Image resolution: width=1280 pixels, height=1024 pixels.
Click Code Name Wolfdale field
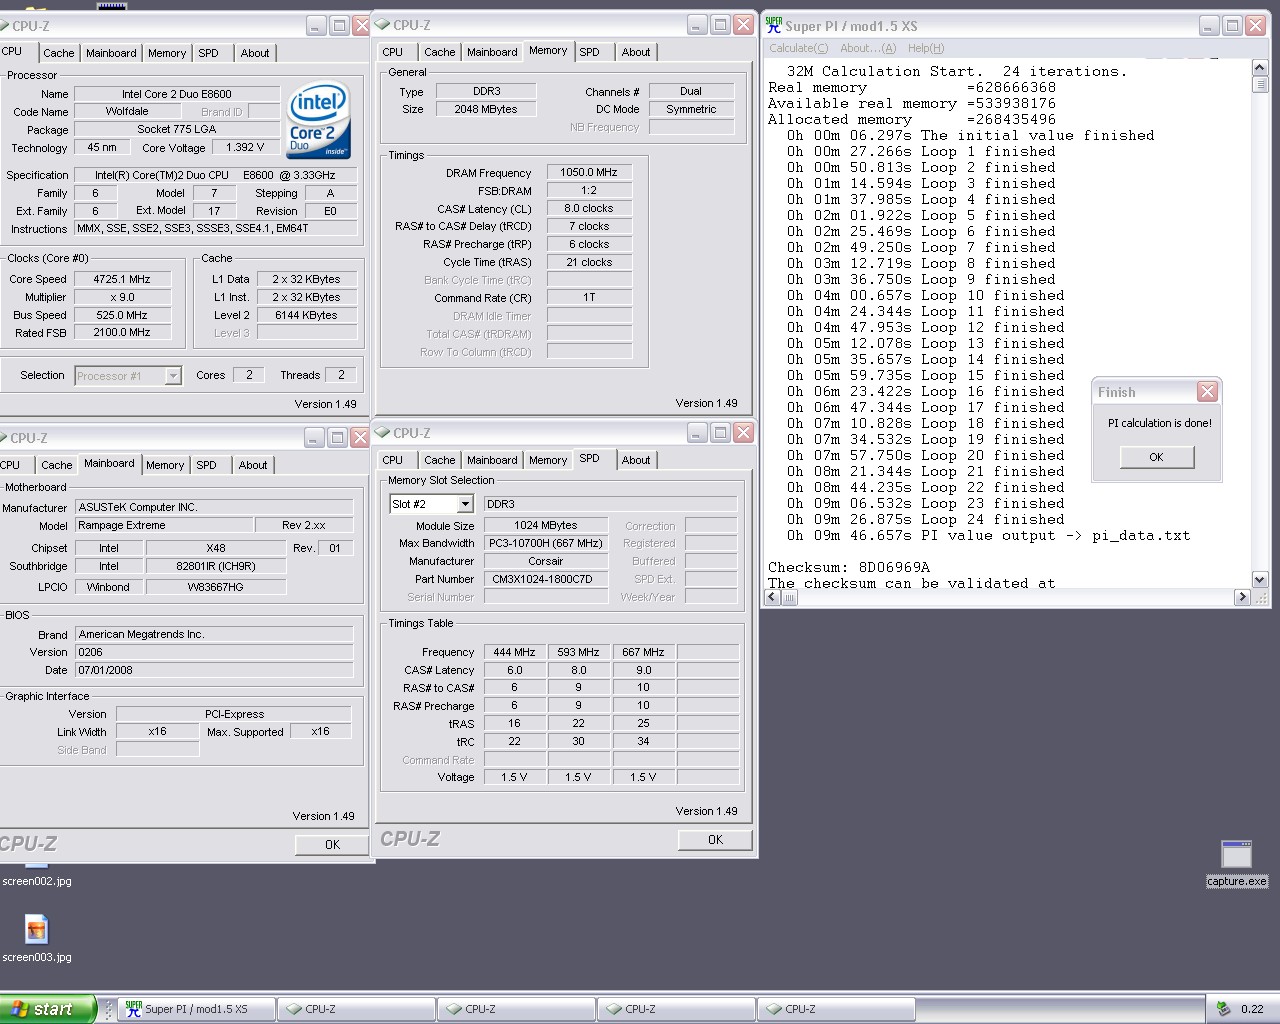[x=127, y=111]
